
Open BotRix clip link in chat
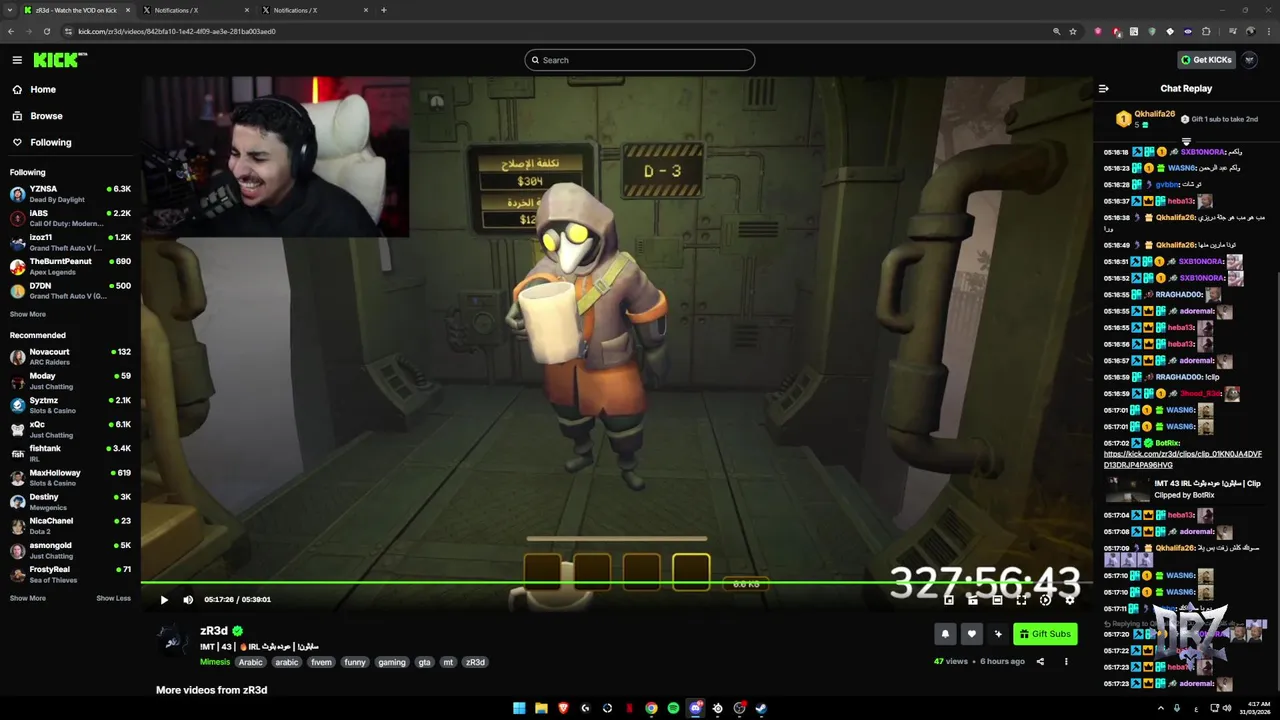point(1183,459)
